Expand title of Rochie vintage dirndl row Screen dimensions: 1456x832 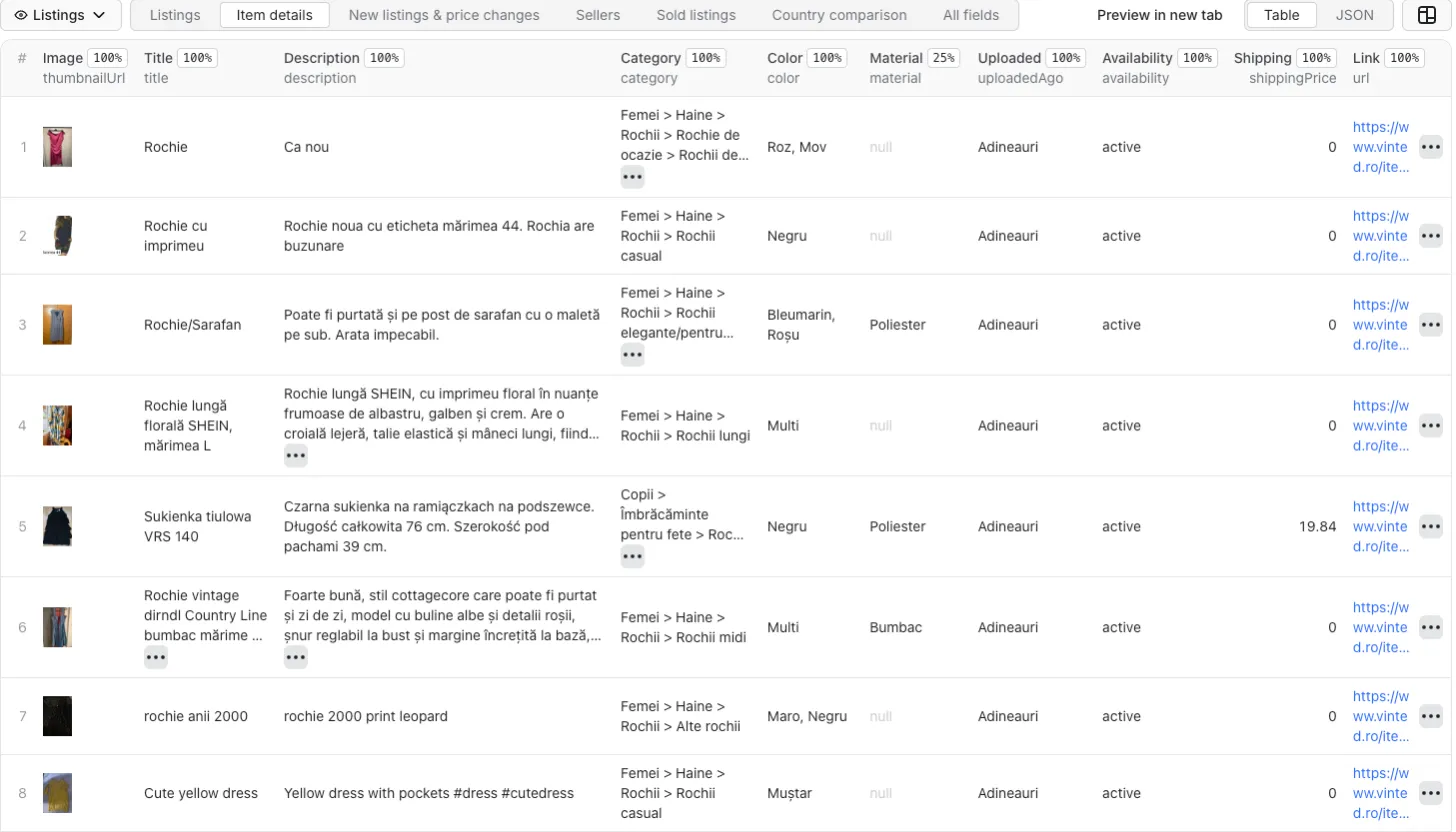(x=155, y=658)
